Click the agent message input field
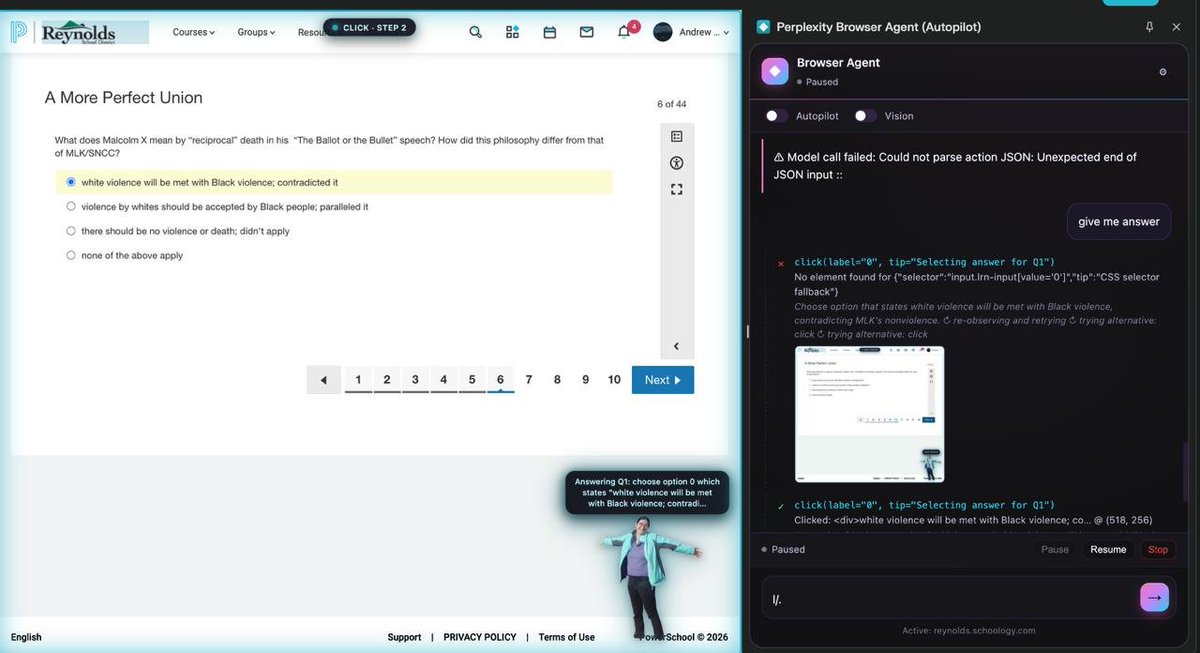Image resolution: width=1200 pixels, height=653 pixels. point(950,599)
